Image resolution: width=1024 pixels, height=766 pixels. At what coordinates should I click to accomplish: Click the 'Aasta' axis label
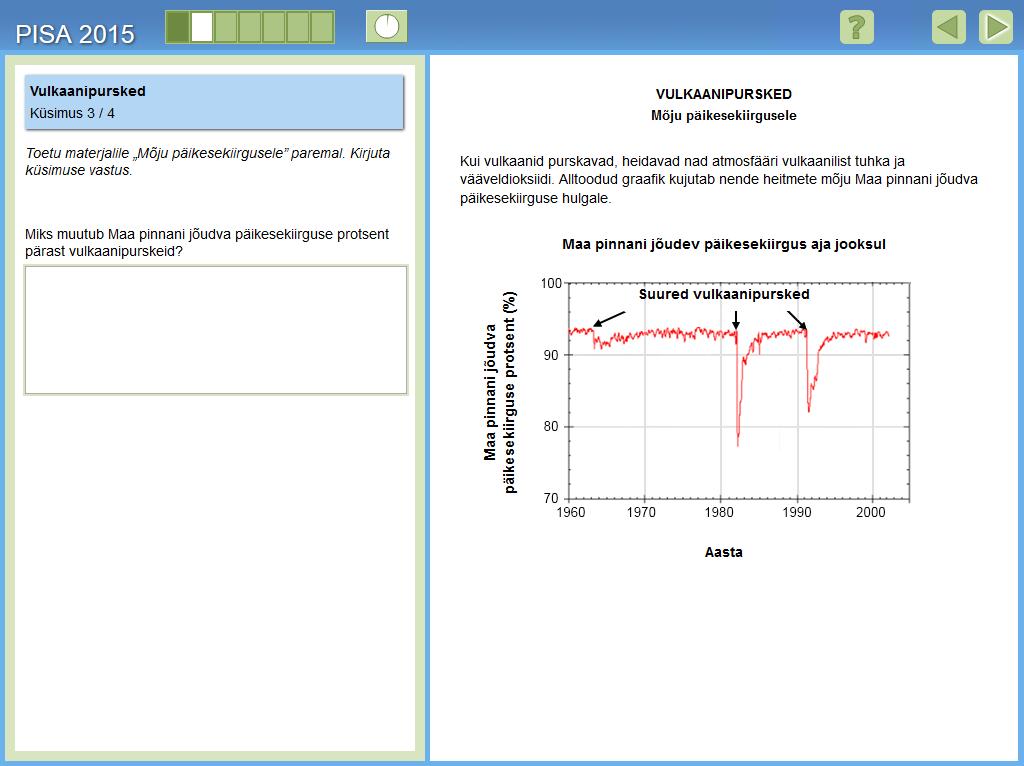(x=724, y=552)
